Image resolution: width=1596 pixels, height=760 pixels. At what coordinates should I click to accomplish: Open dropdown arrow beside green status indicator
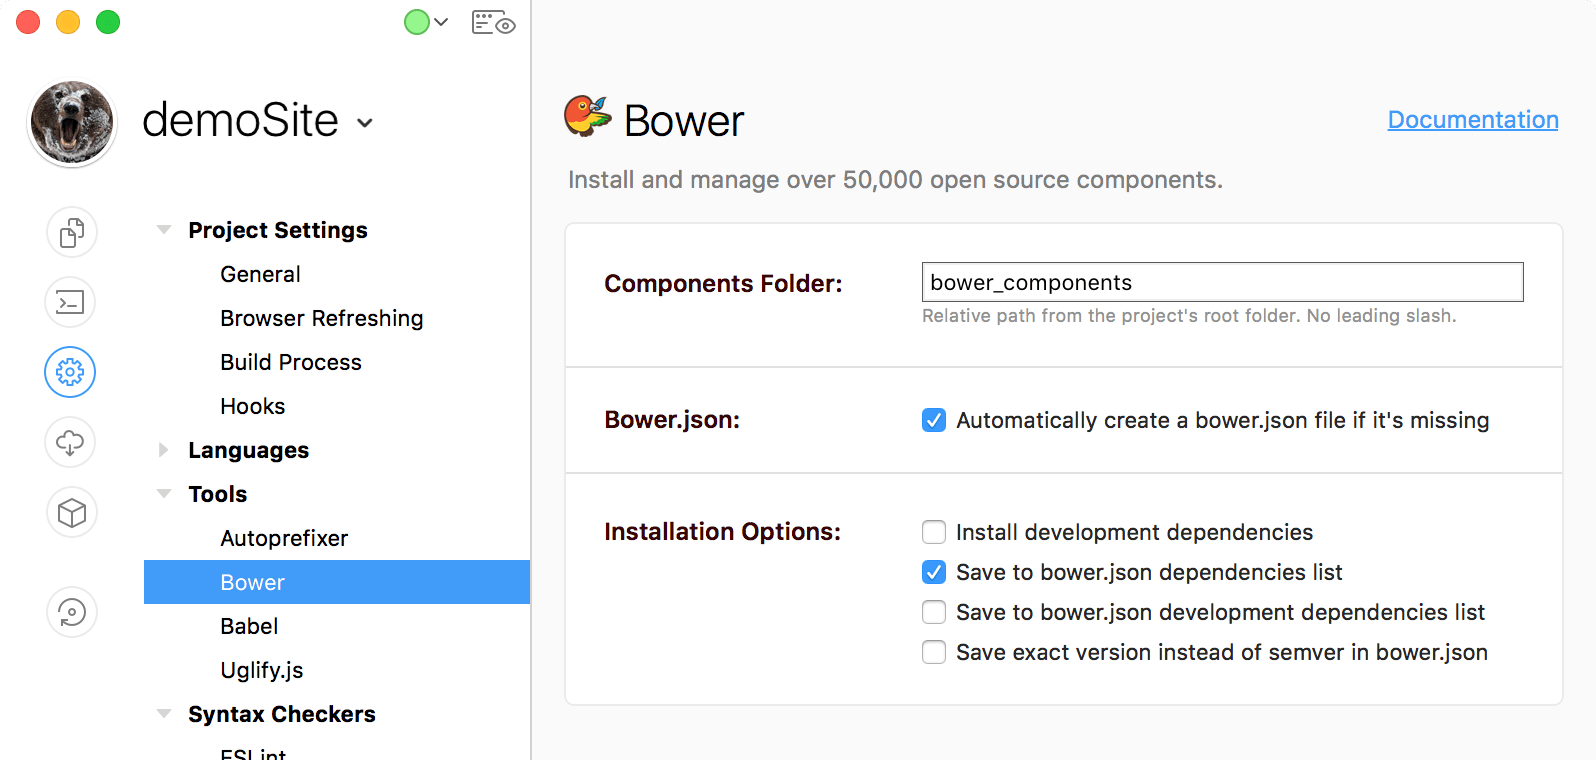point(441,22)
